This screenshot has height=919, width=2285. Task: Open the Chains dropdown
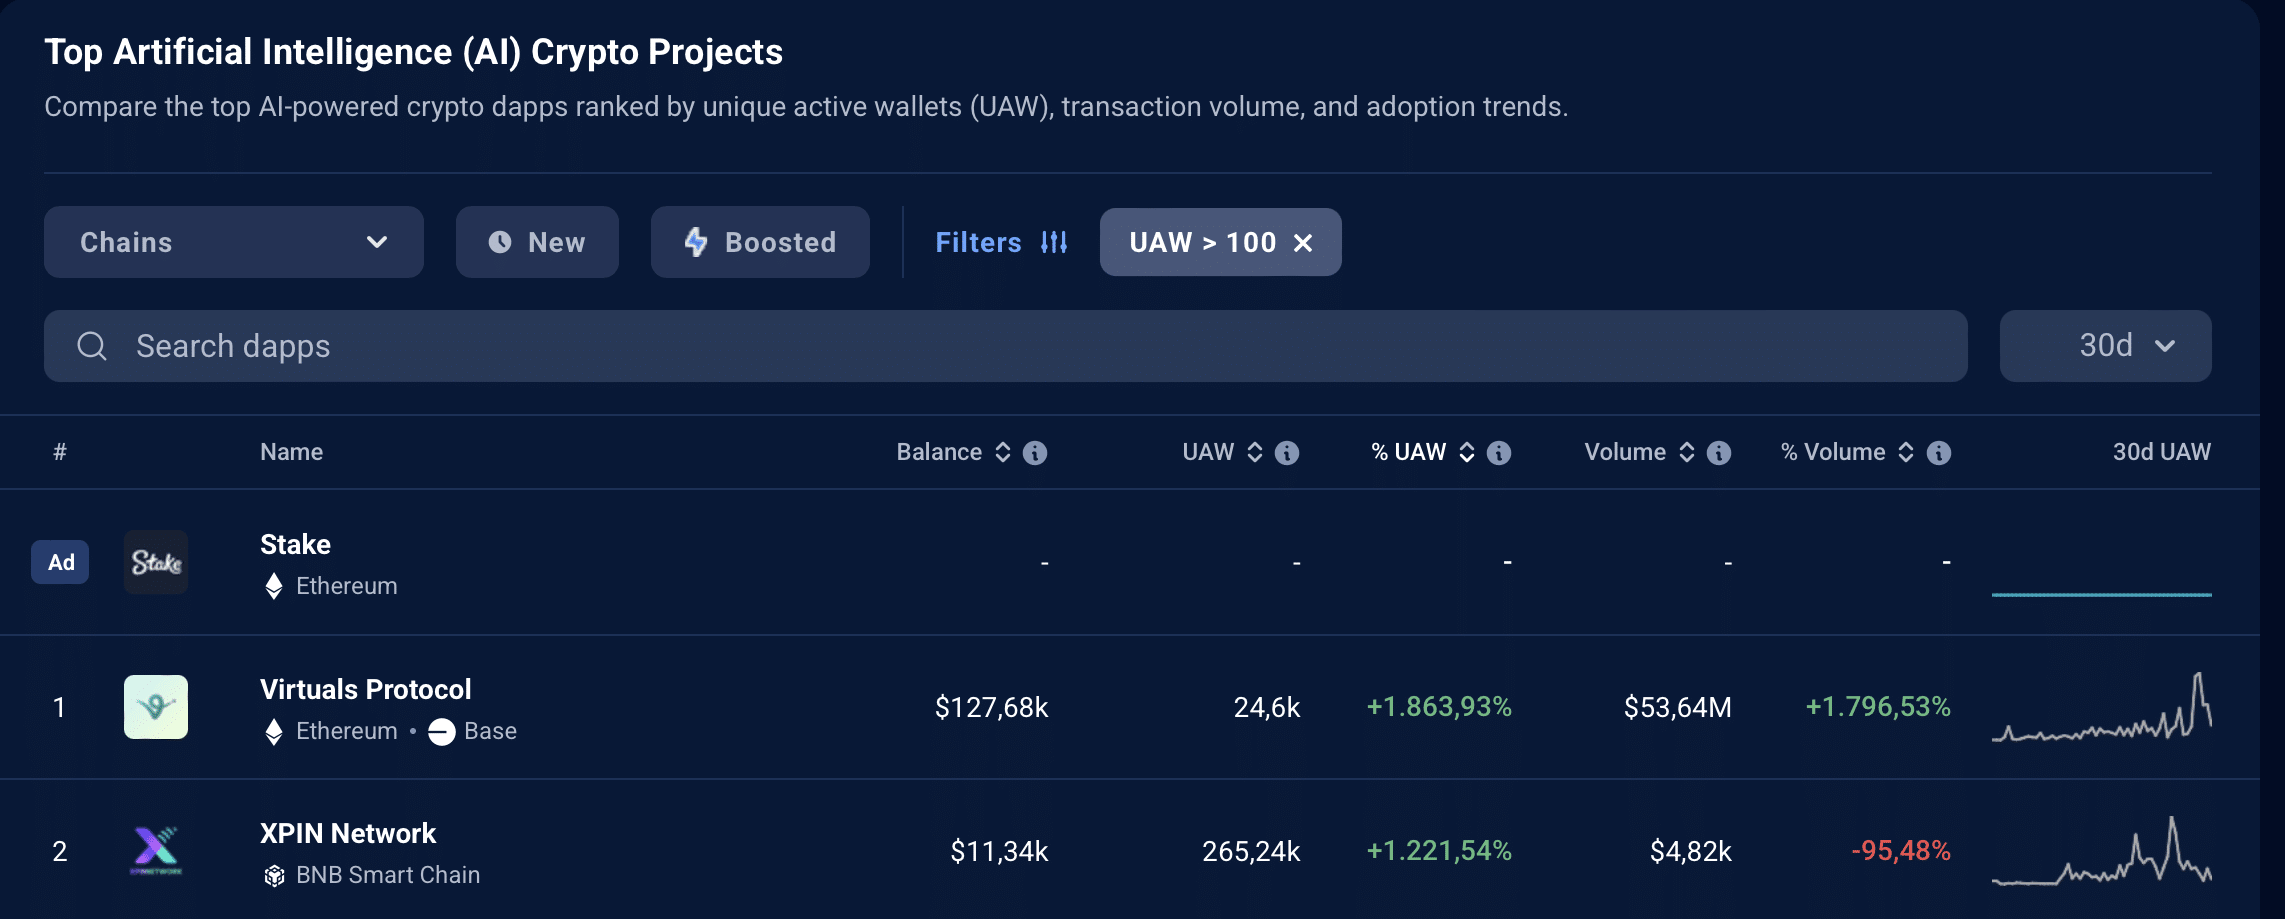(234, 242)
